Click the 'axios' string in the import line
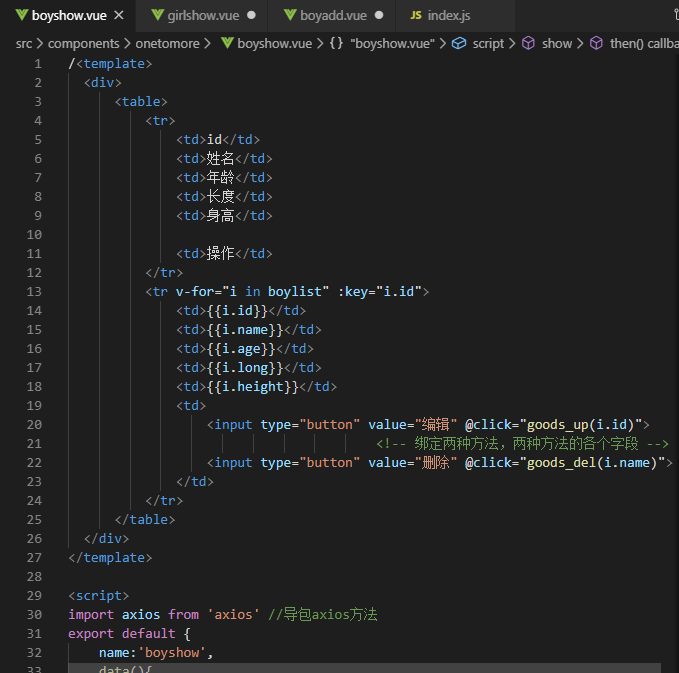The height and width of the screenshot is (673, 679). tap(231, 614)
